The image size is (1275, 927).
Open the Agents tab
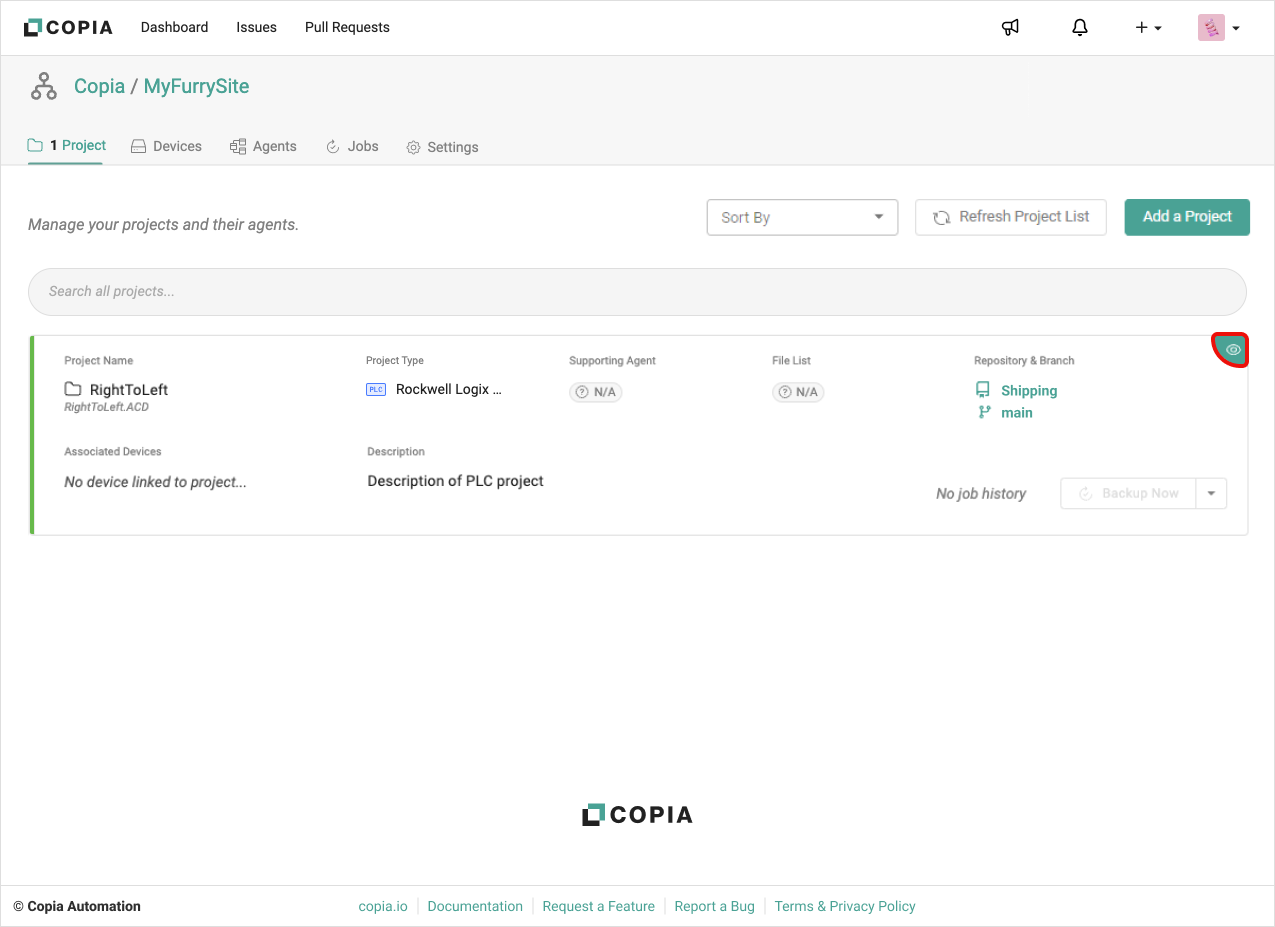tap(263, 146)
